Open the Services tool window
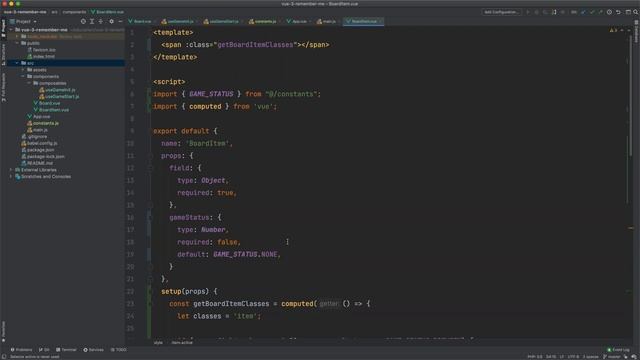 pos(93,350)
